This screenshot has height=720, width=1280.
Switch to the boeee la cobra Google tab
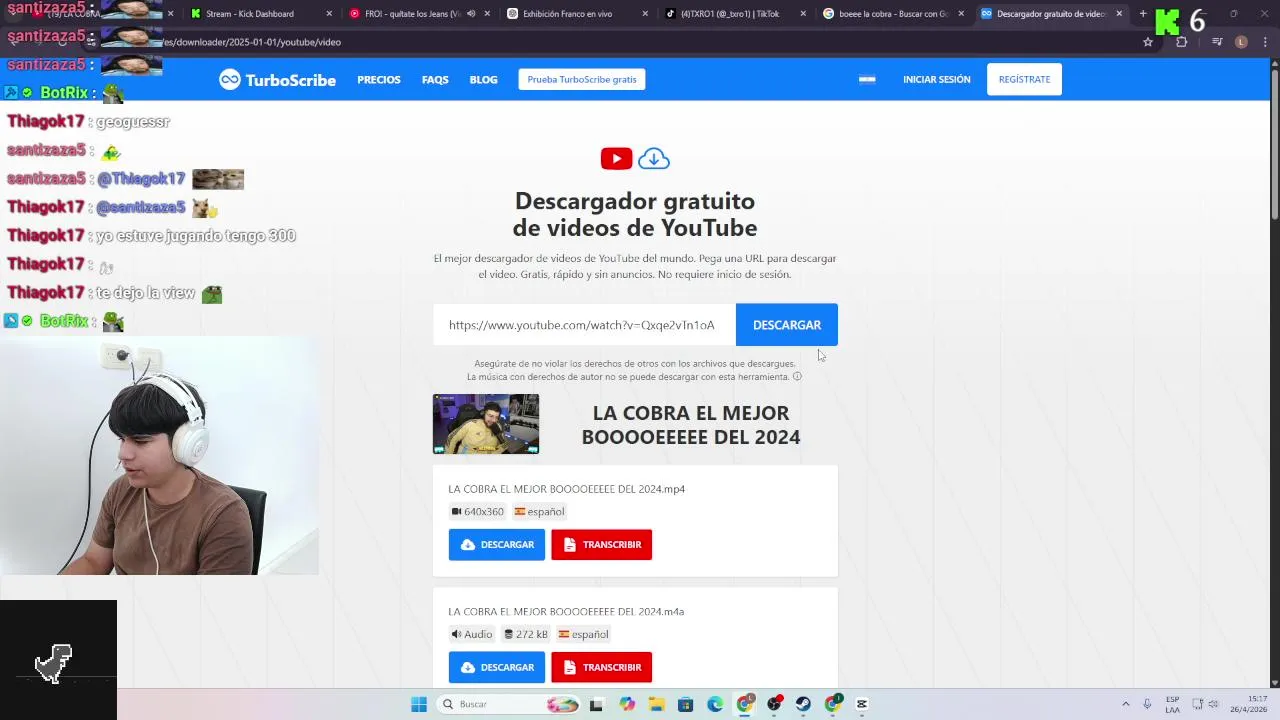tap(893, 14)
